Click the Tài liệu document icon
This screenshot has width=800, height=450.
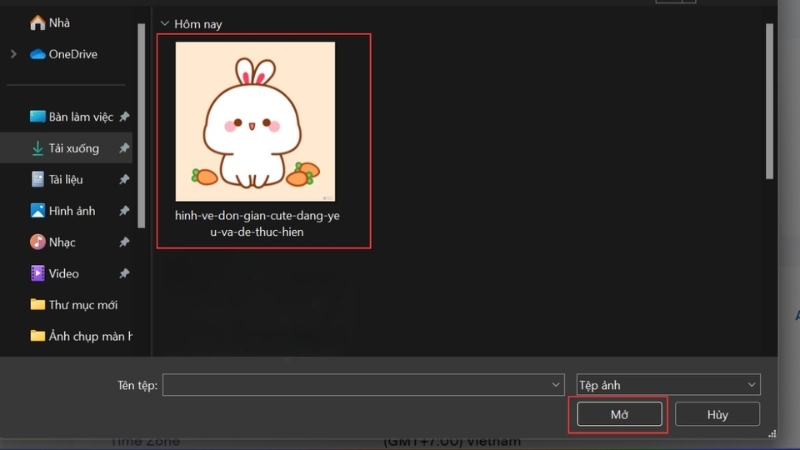click(x=38, y=179)
